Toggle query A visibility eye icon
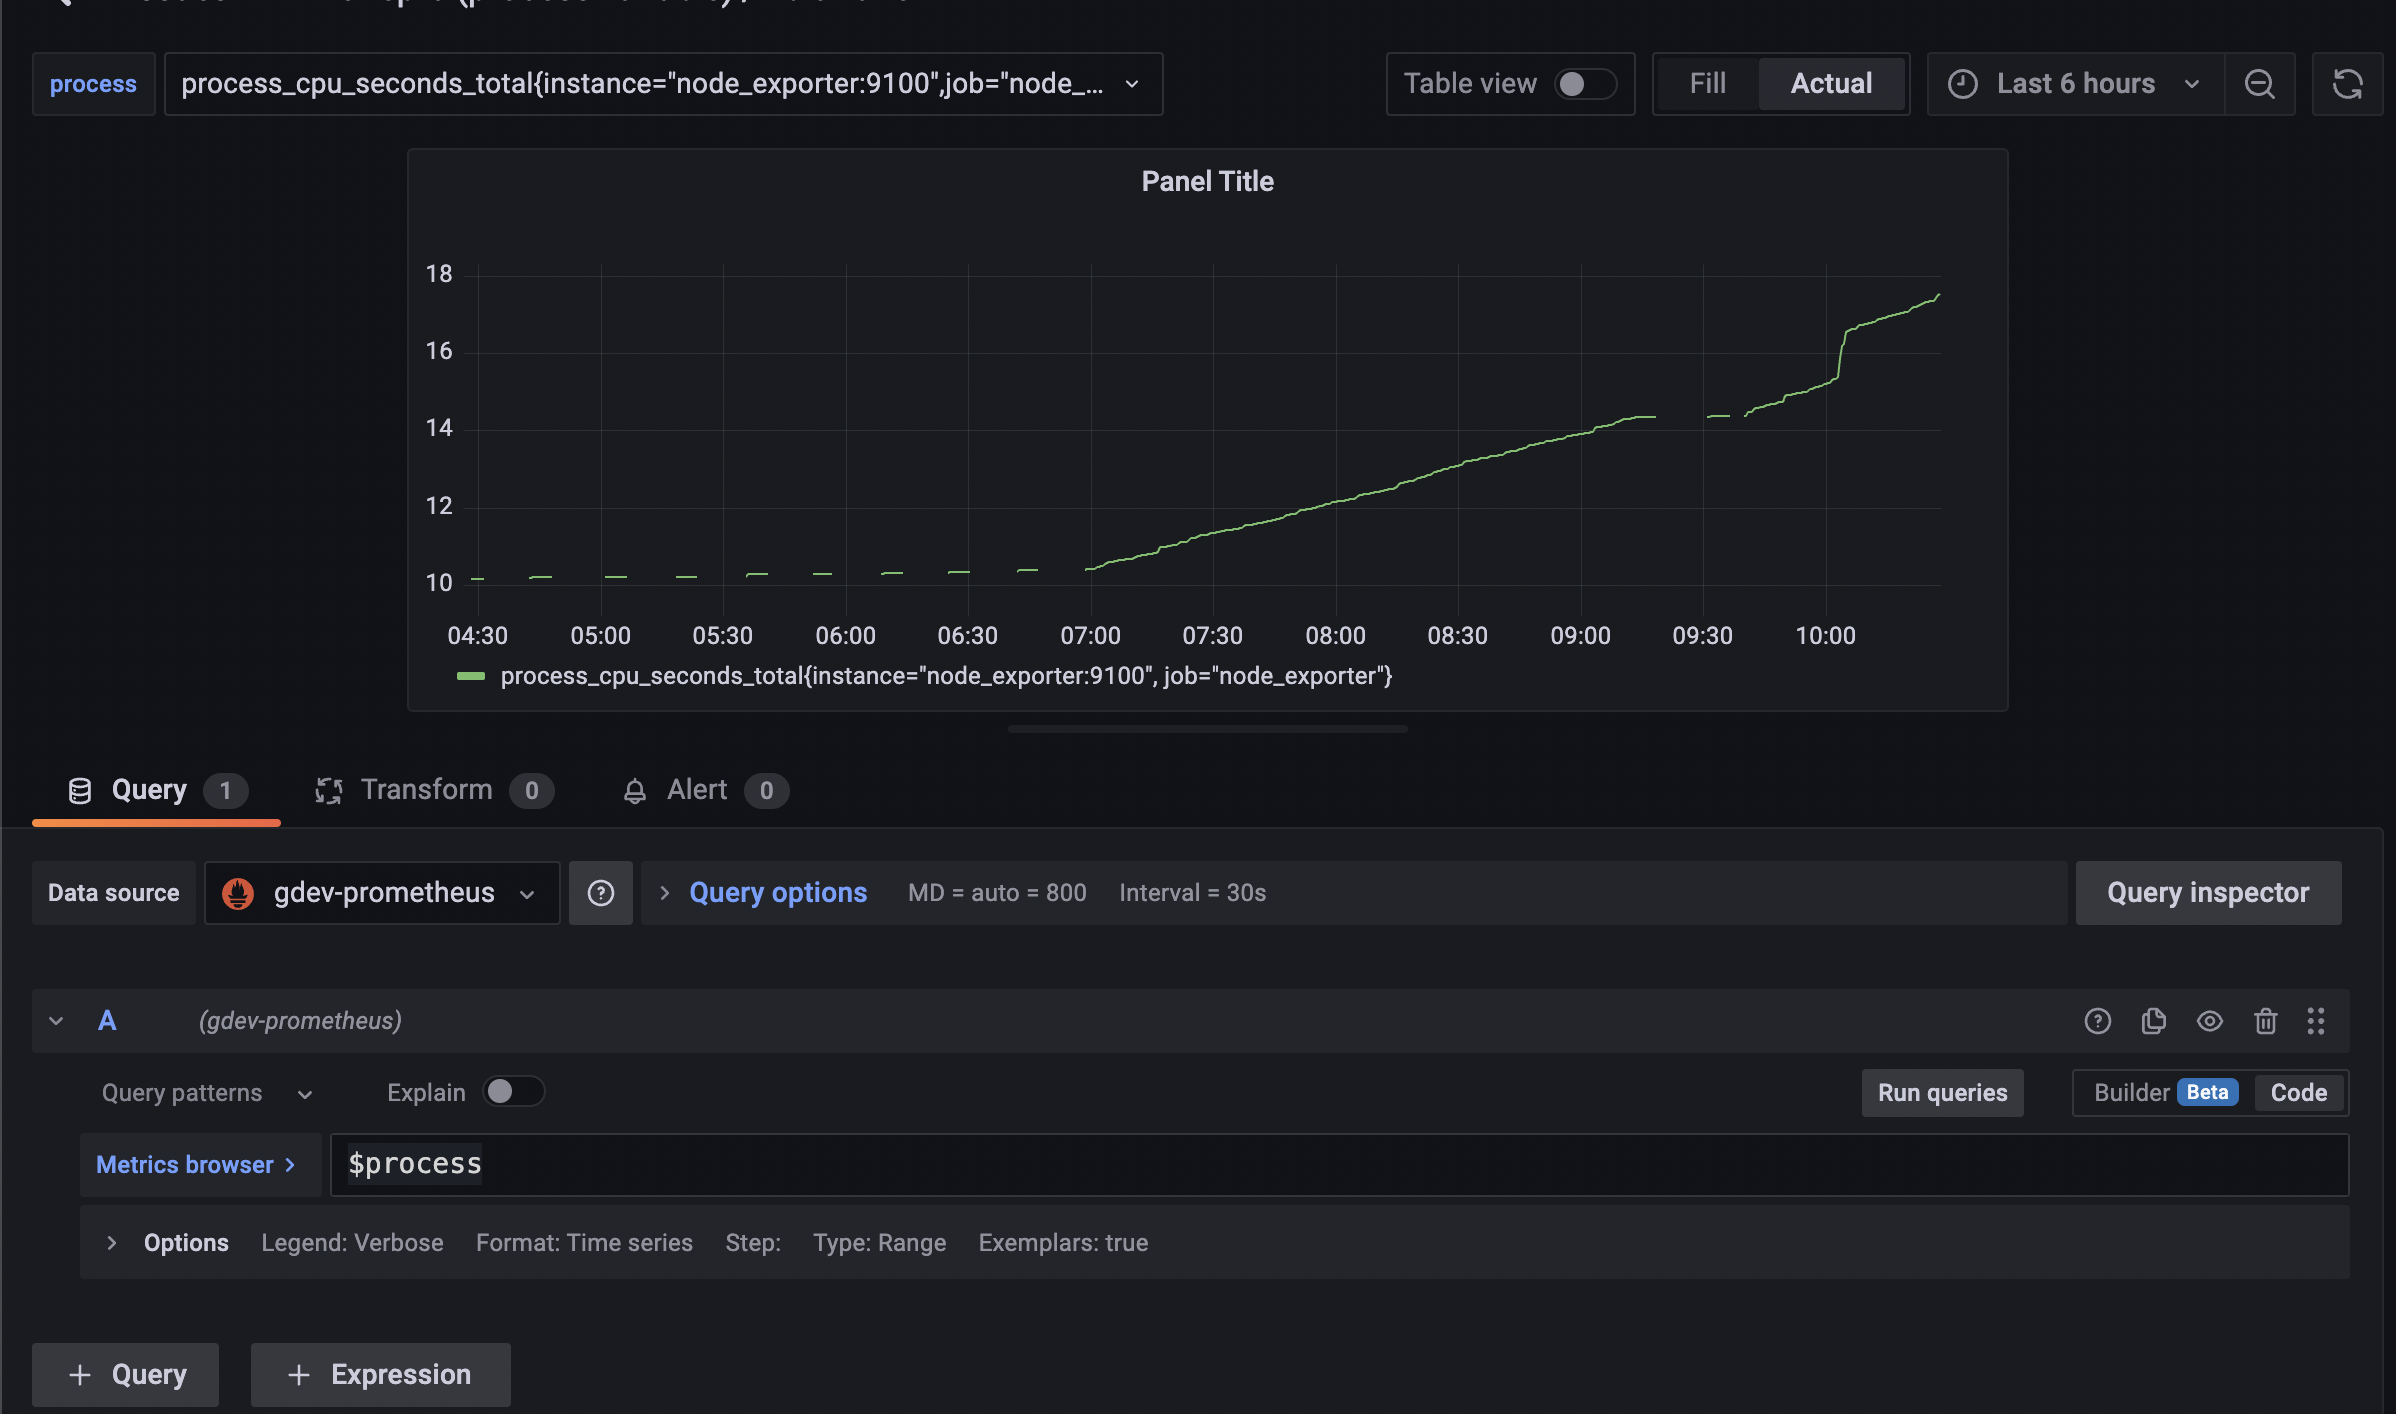 (x=2209, y=1021)
